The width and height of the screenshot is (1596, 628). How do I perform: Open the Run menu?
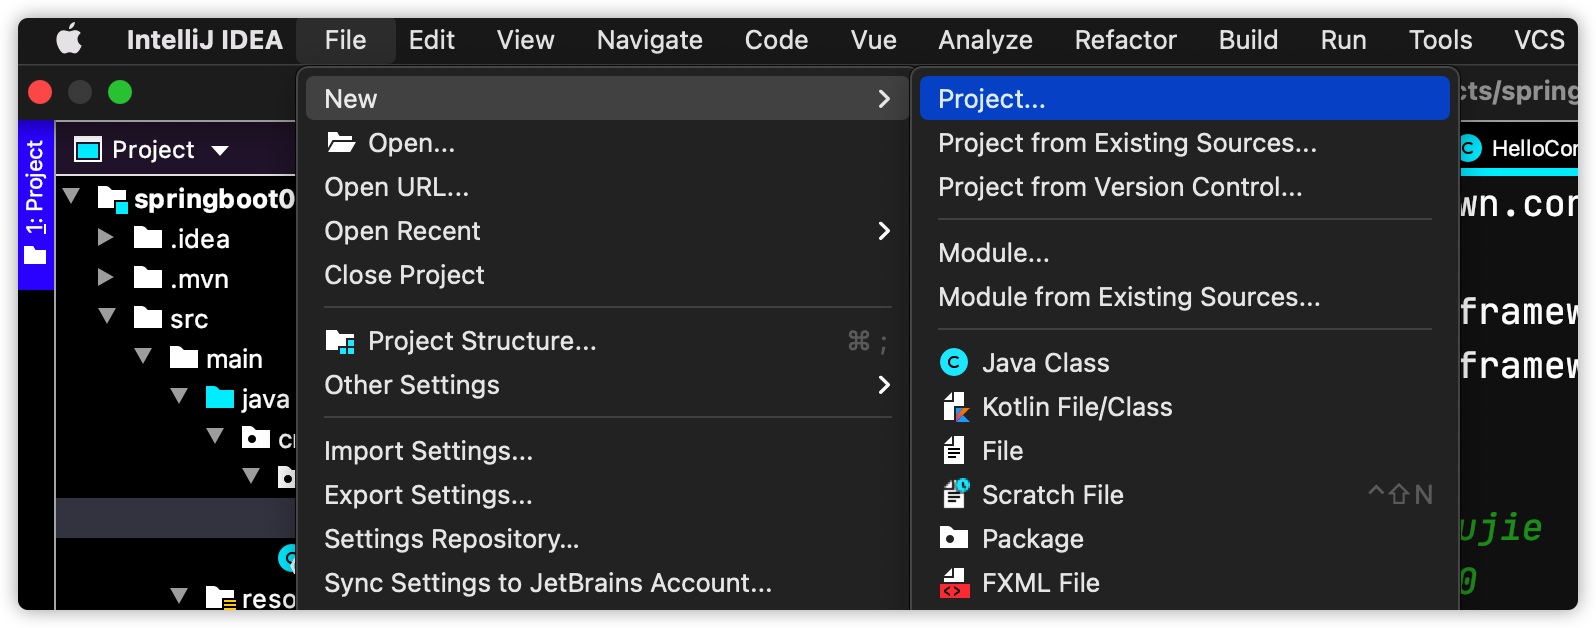click(1344, 40)
